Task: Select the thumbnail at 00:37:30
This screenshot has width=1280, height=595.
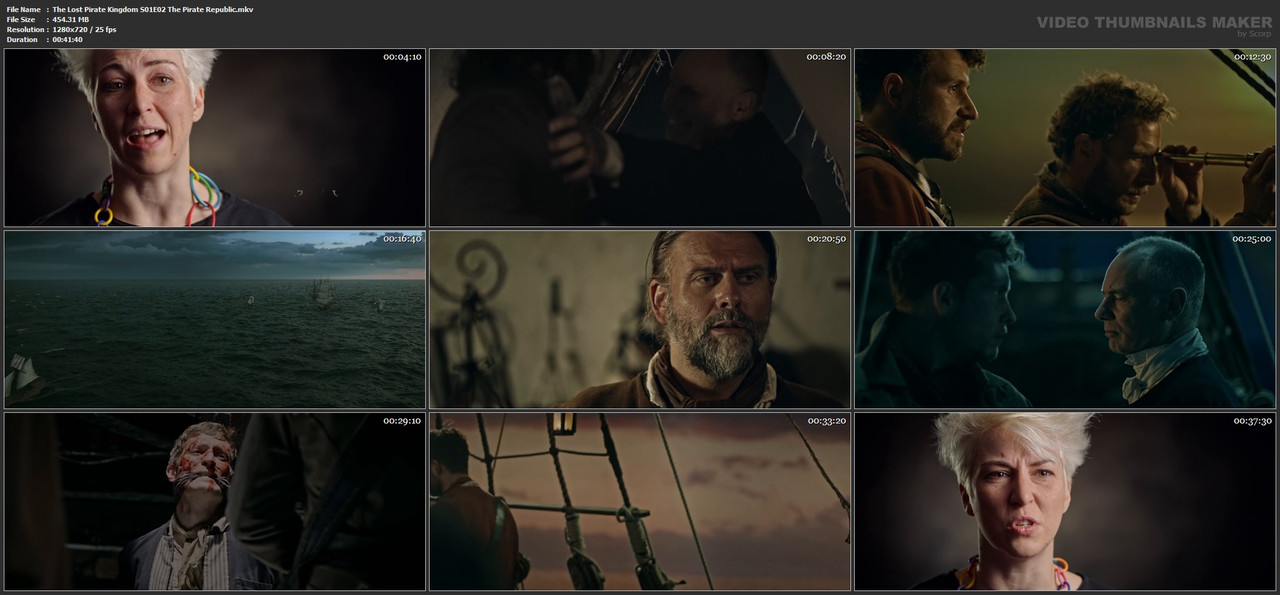Action: [x=1065, y=501]
